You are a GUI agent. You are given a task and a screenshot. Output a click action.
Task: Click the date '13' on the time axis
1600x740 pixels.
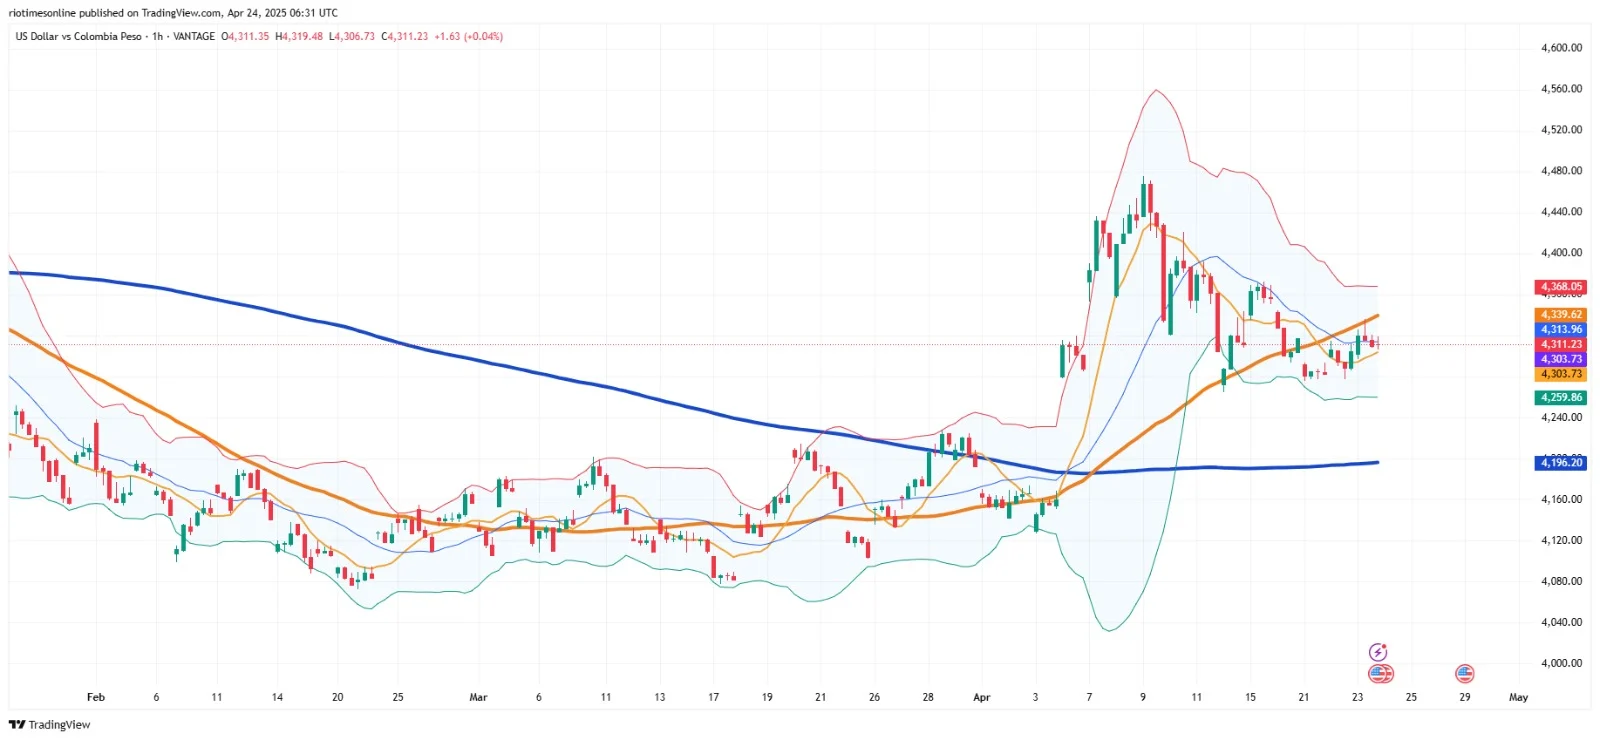click(659, 697)
